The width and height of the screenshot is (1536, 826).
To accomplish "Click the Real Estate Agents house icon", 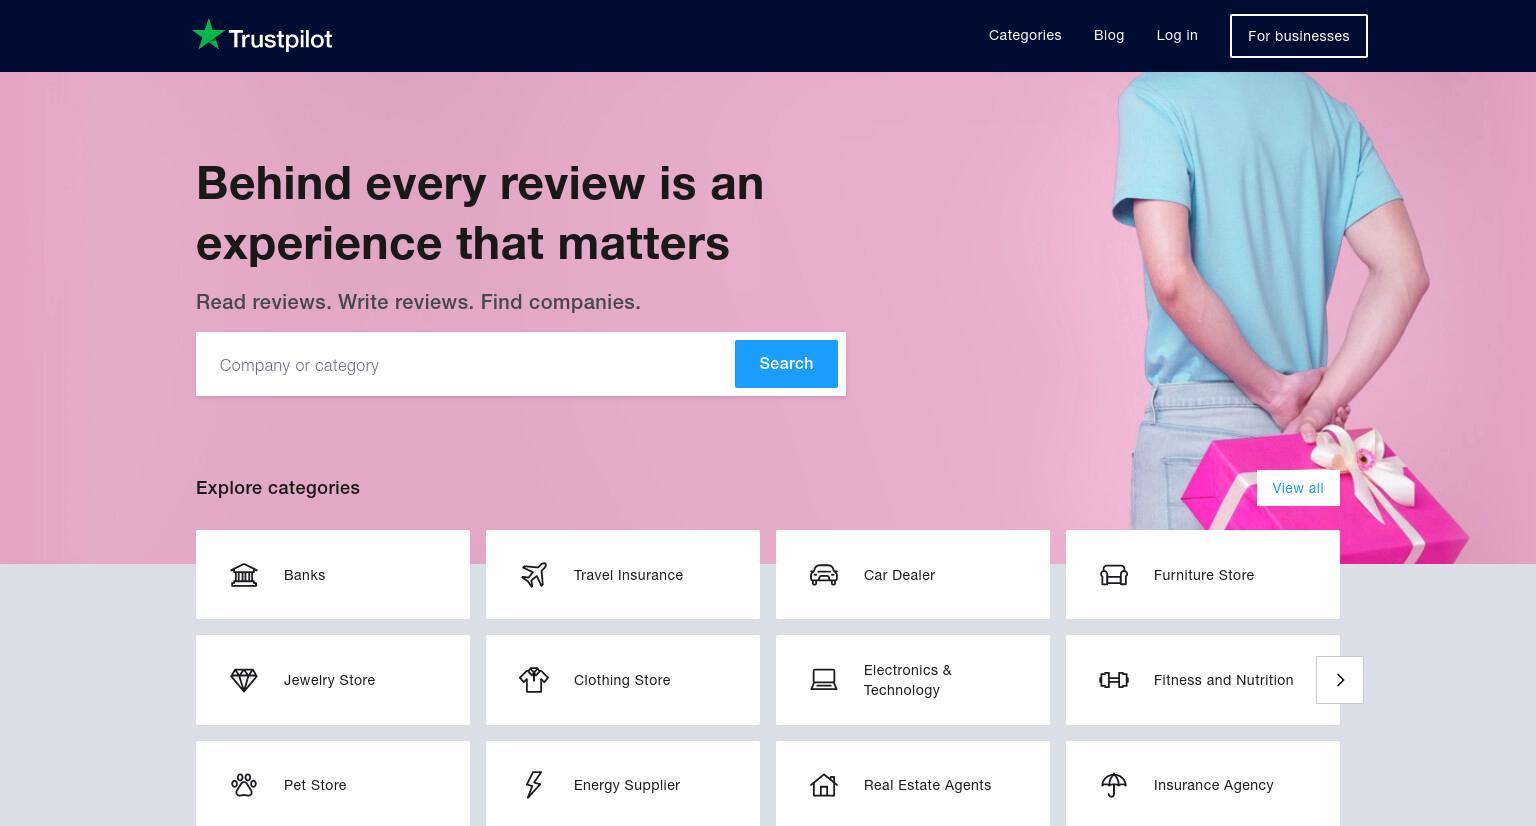I will (x=824, y=785).
